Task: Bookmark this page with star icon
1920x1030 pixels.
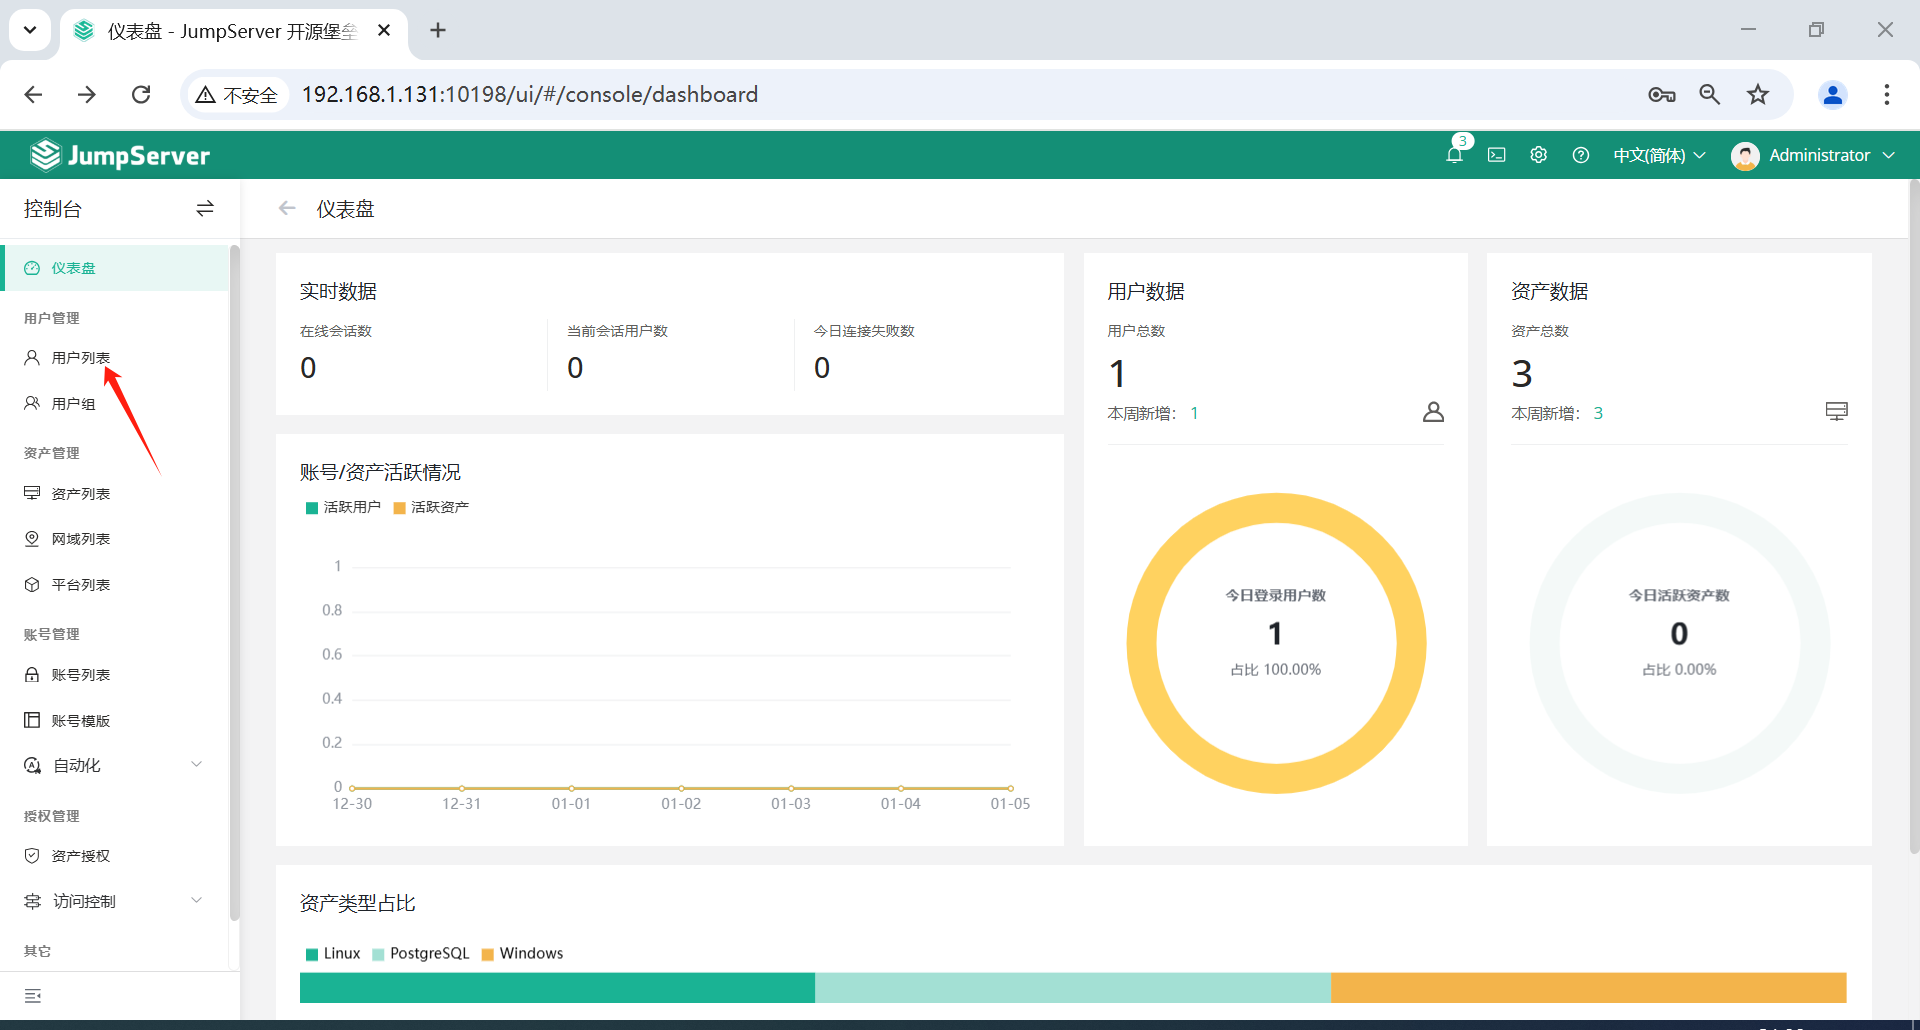Action: [1758, 94]
